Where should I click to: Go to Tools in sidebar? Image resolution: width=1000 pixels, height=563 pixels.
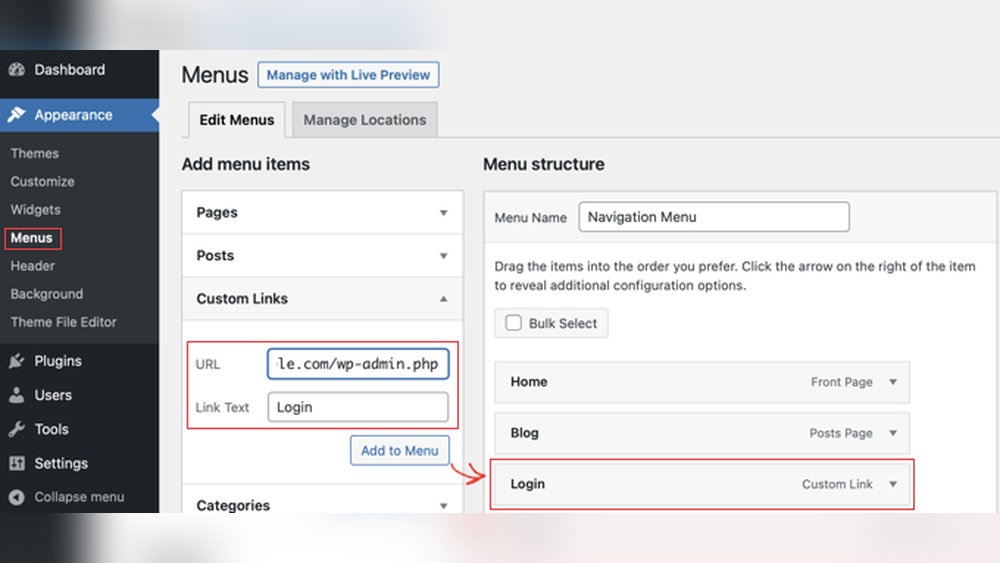click(51, 429)
